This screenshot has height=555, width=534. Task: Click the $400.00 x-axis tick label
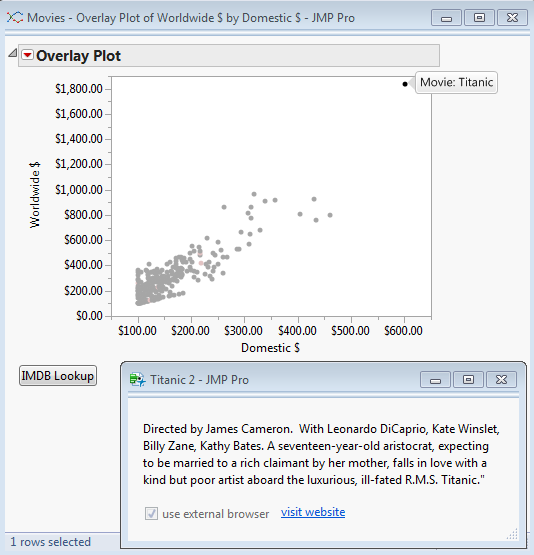[x=297, y=331]
